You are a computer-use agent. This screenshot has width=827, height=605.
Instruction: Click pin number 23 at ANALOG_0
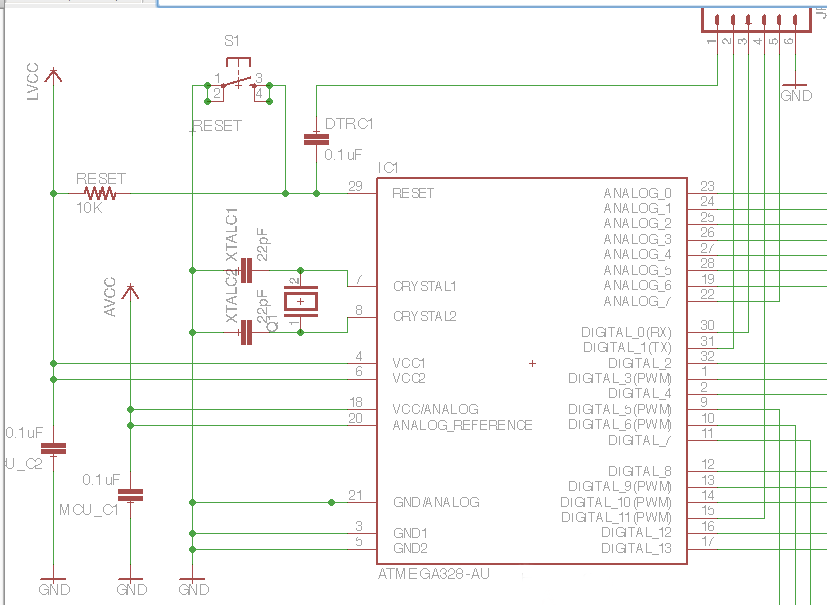click(708, 186)
